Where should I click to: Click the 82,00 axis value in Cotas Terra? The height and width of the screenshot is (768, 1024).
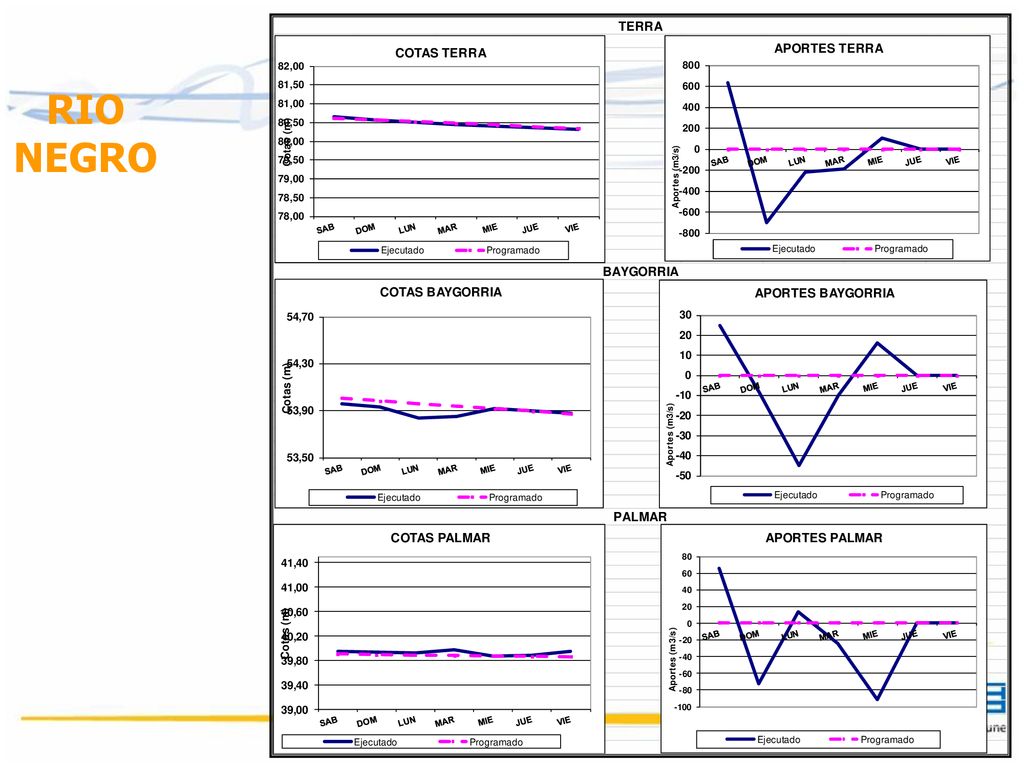click(x=291, y=66)
